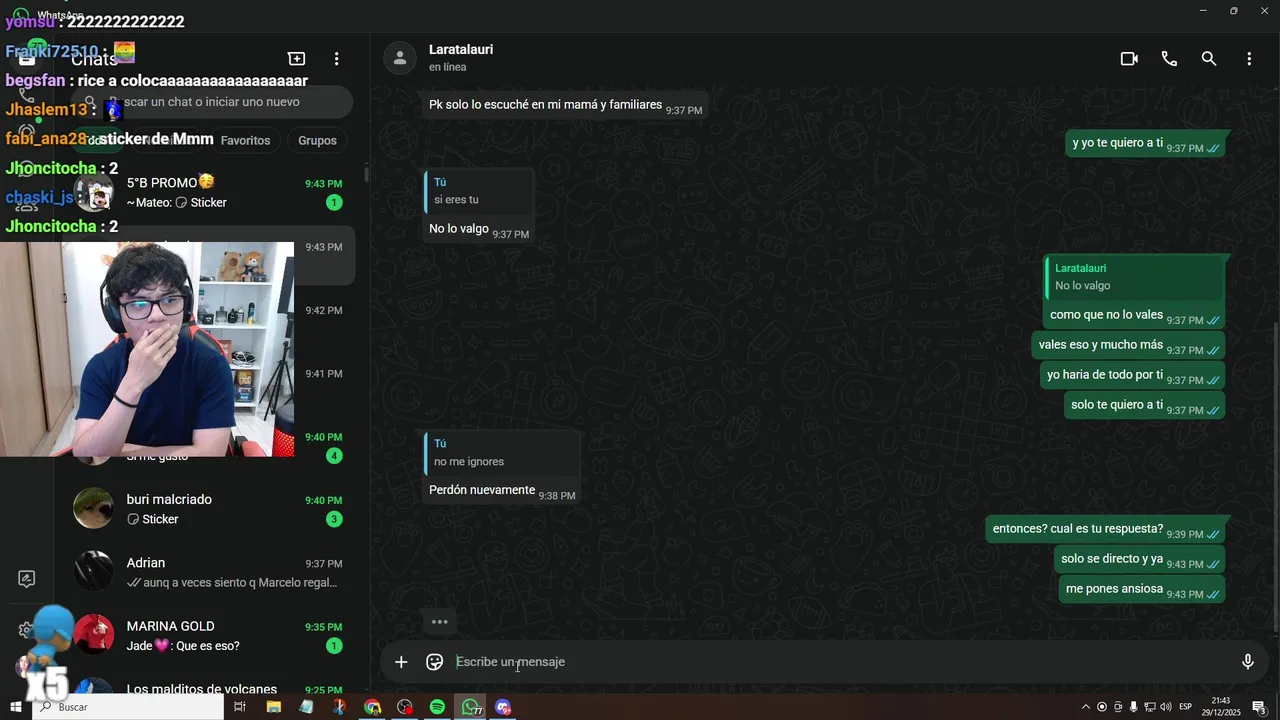Open Google Chrome from the taskbar
The height and width of the screenshot is (720, 1280).
coord(372,707)
